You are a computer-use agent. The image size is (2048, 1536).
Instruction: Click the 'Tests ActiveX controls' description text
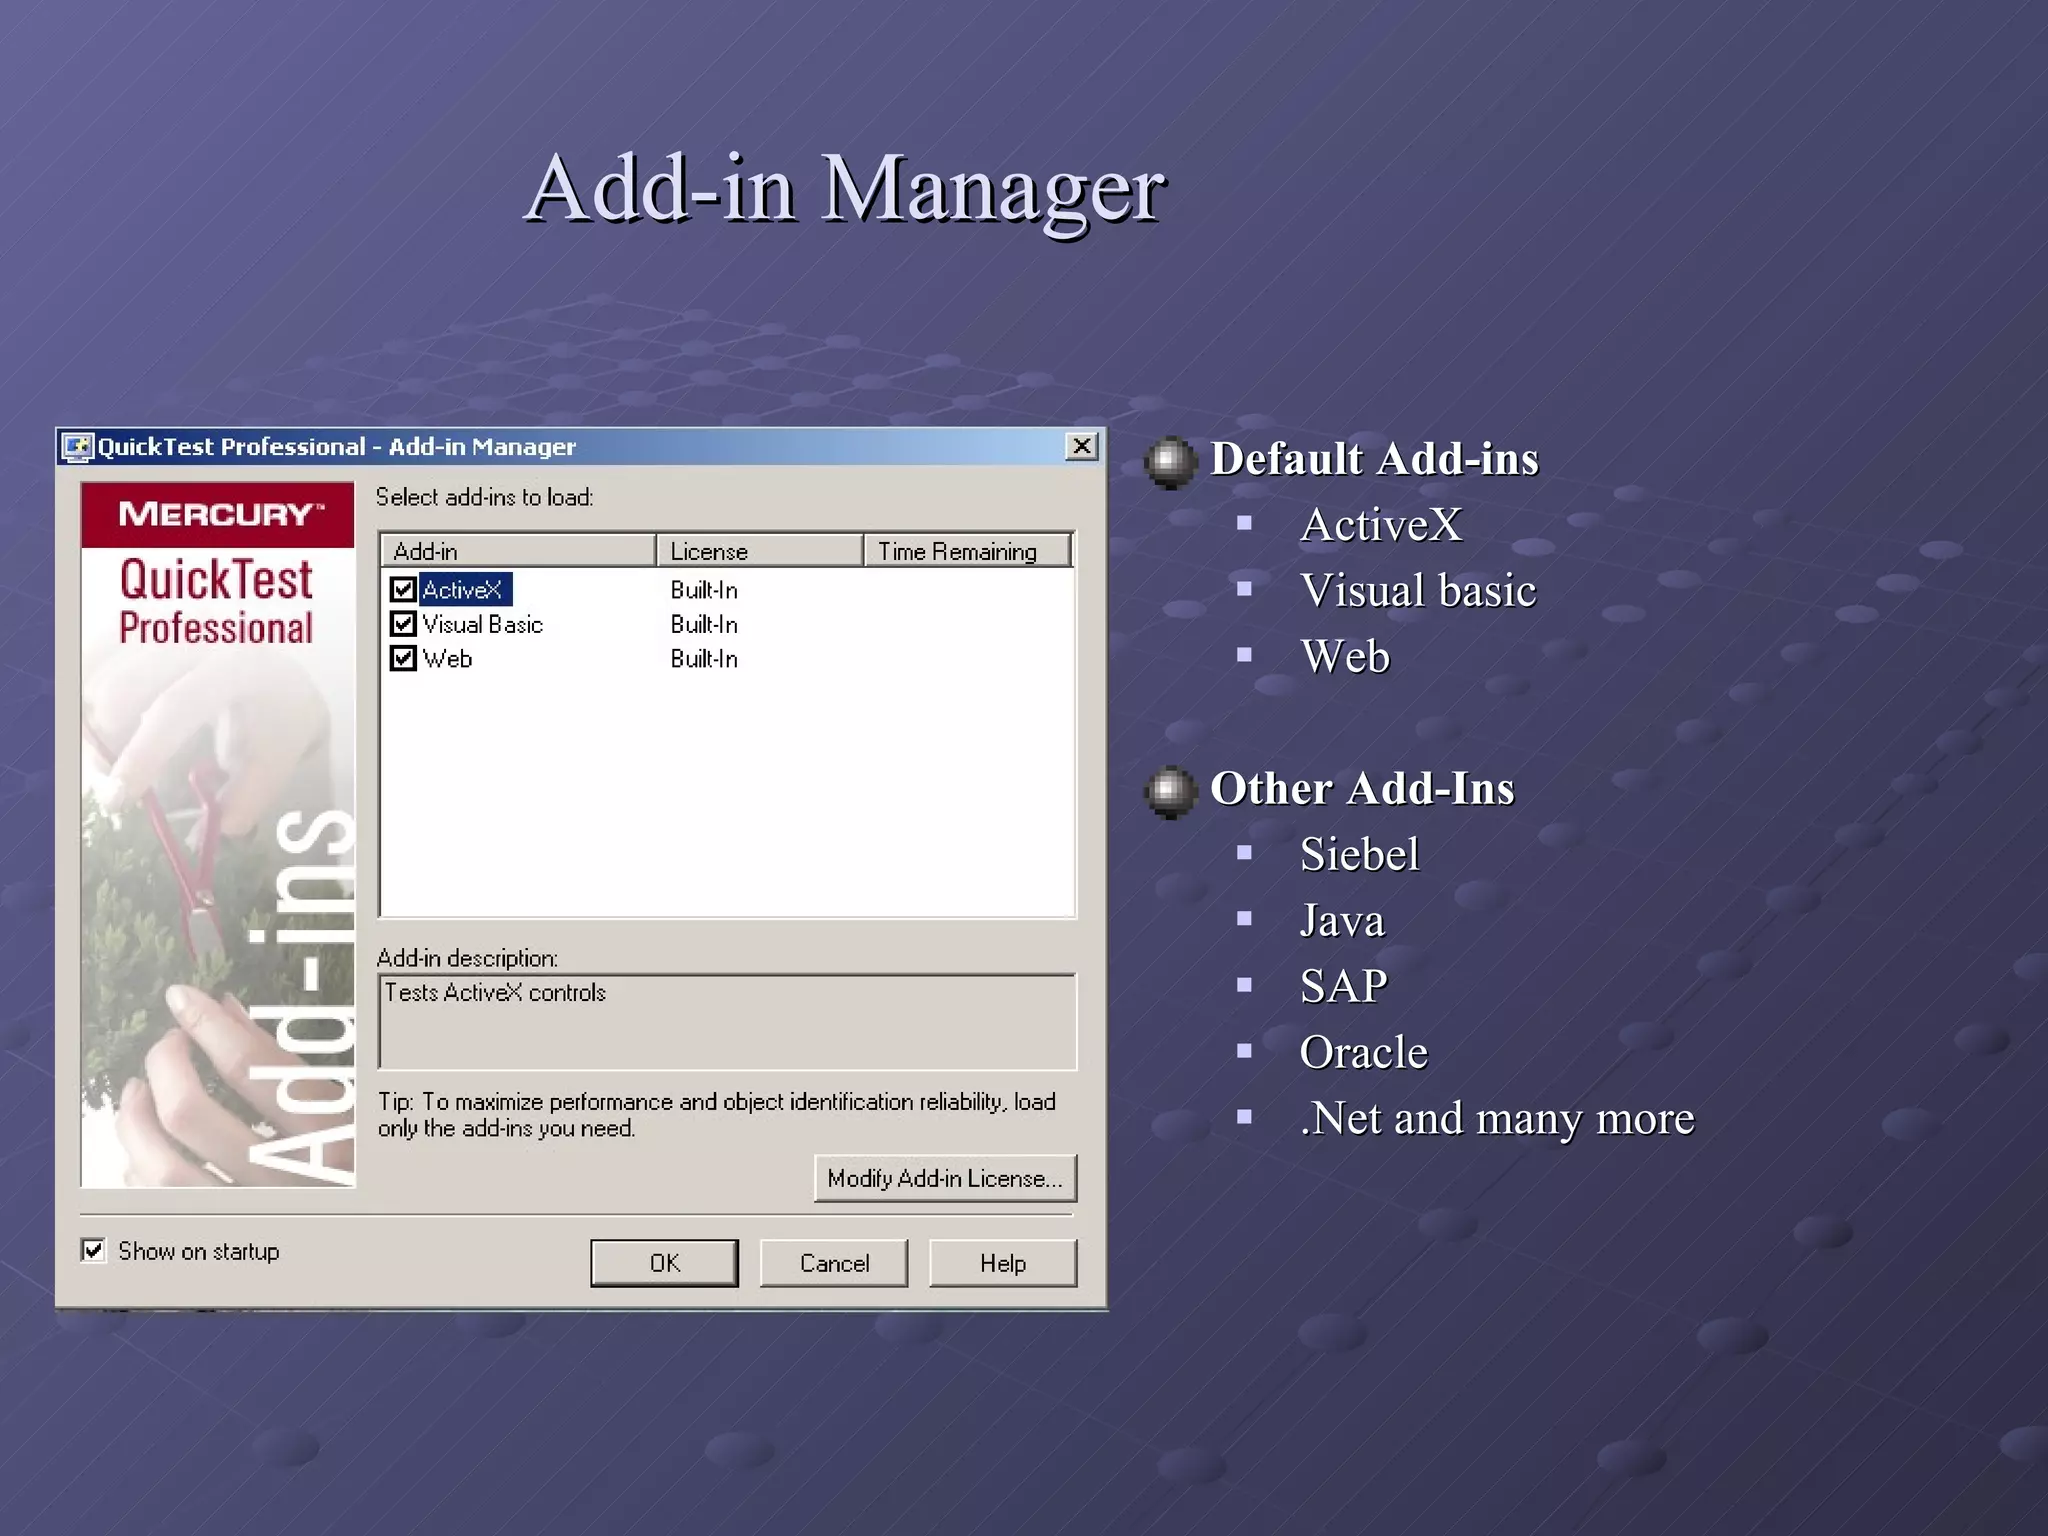point(495,992)
